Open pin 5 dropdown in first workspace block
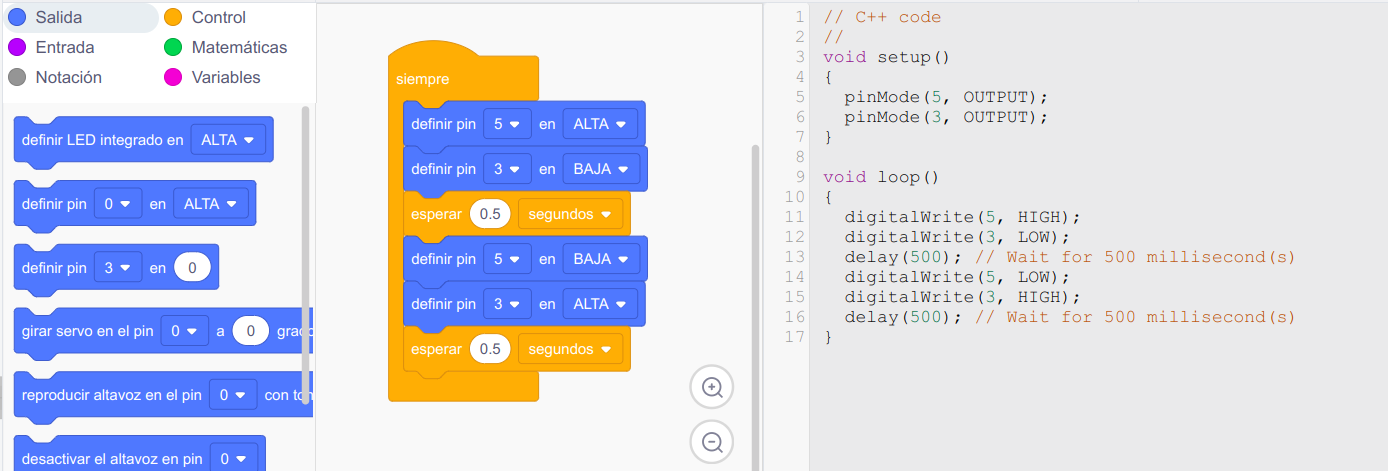 click(x=506, y=124)
